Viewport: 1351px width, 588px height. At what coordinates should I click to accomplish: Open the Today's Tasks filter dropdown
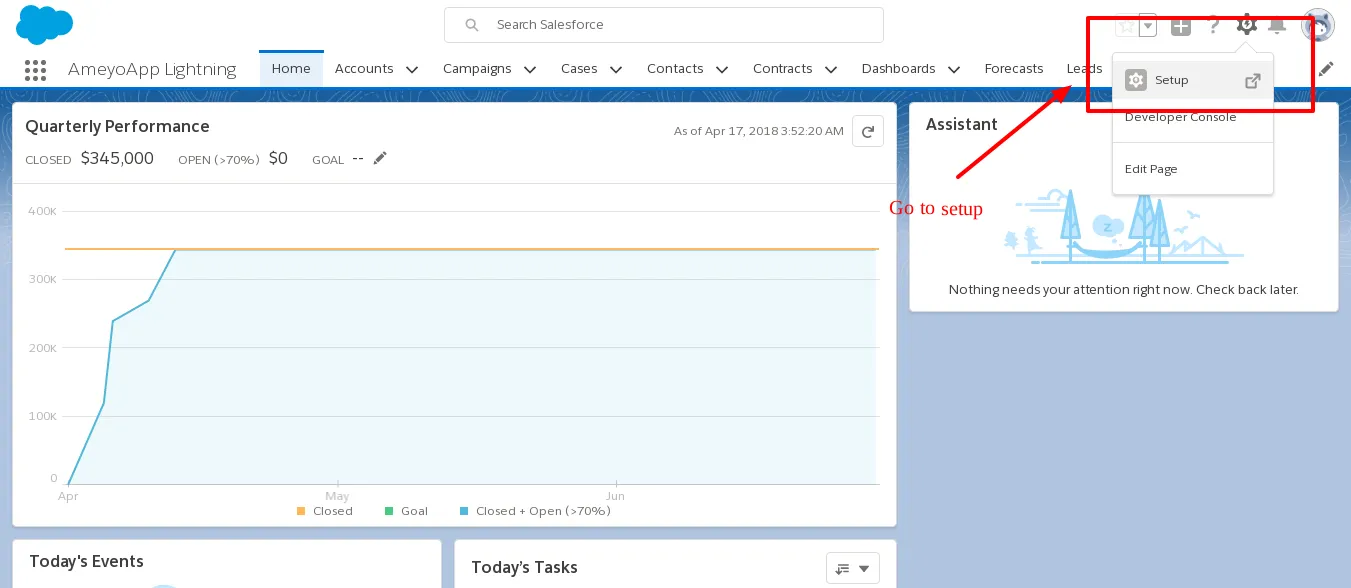[852, 568]
